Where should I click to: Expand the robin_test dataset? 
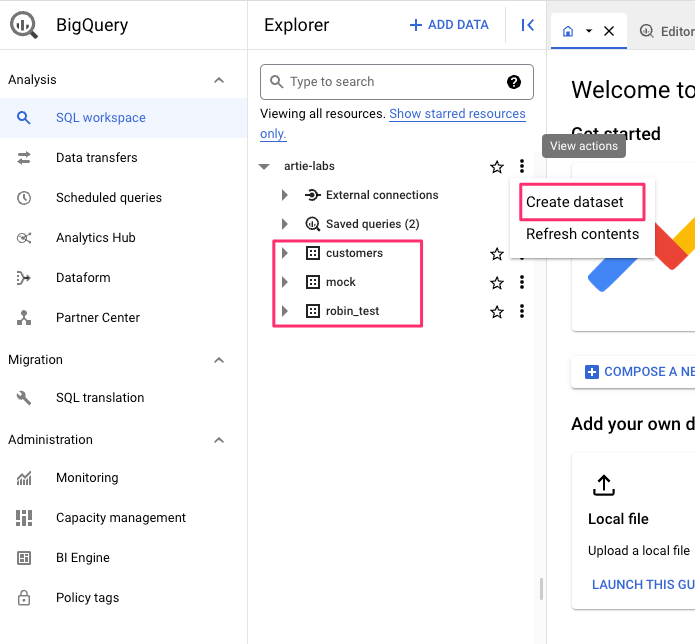click(285, 311)
